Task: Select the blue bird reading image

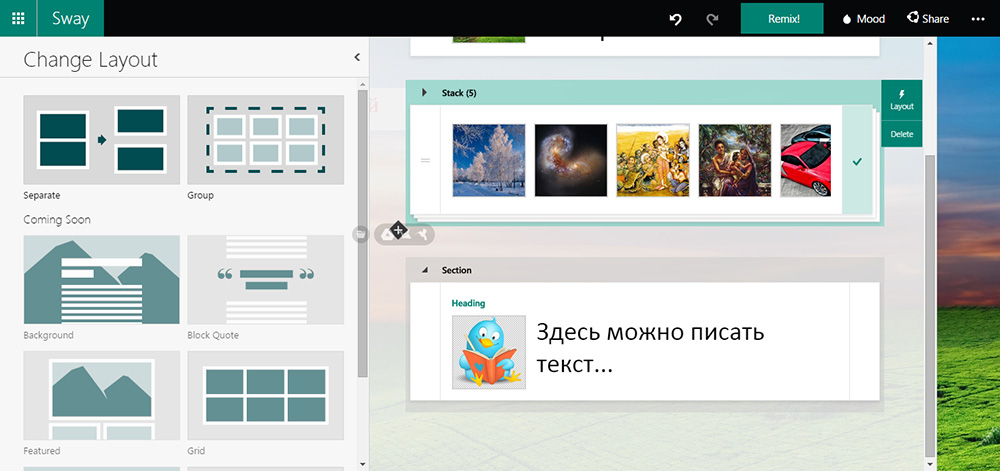Action: pyautogui.click(x=489, y=352)
